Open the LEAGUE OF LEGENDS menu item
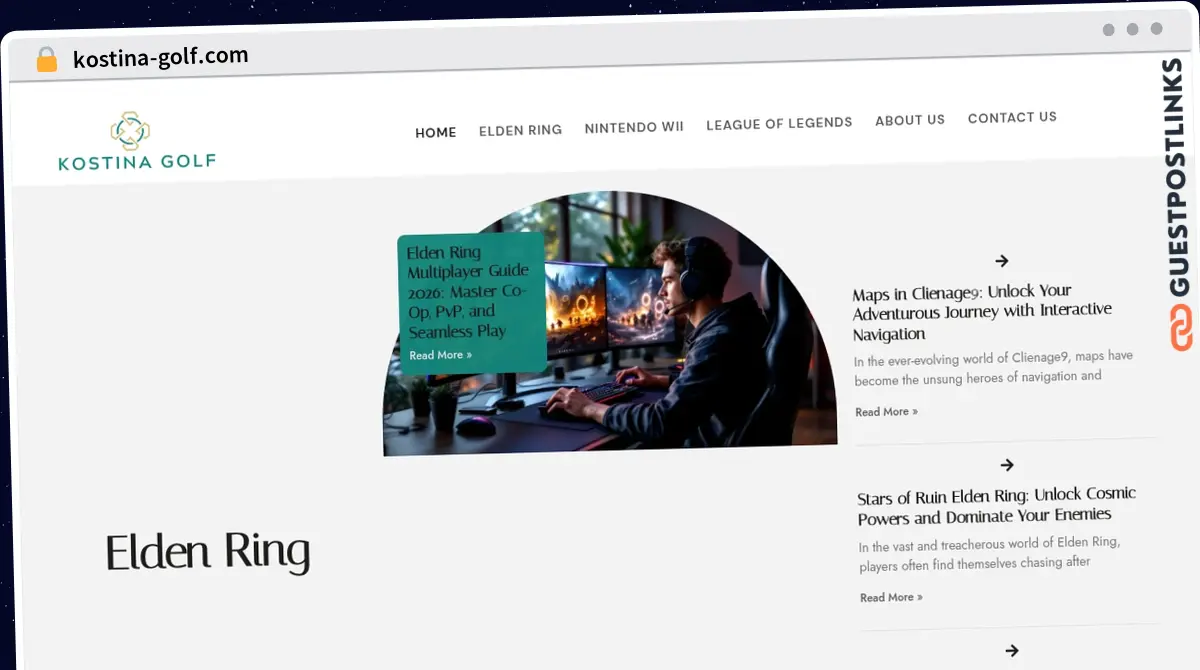The width and height of the screenshot is (1200, 670). pyautogui.click(x=779, y=123)
